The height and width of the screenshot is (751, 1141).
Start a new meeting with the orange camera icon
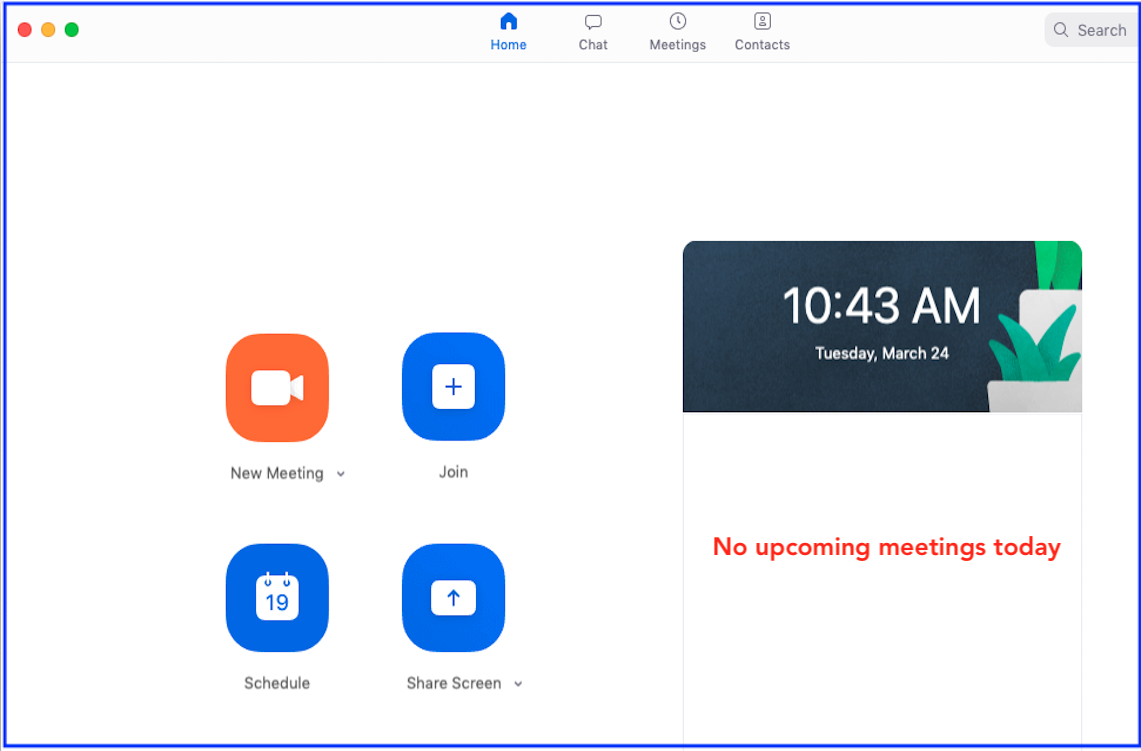pyautogui.click(x=277, y=388)
